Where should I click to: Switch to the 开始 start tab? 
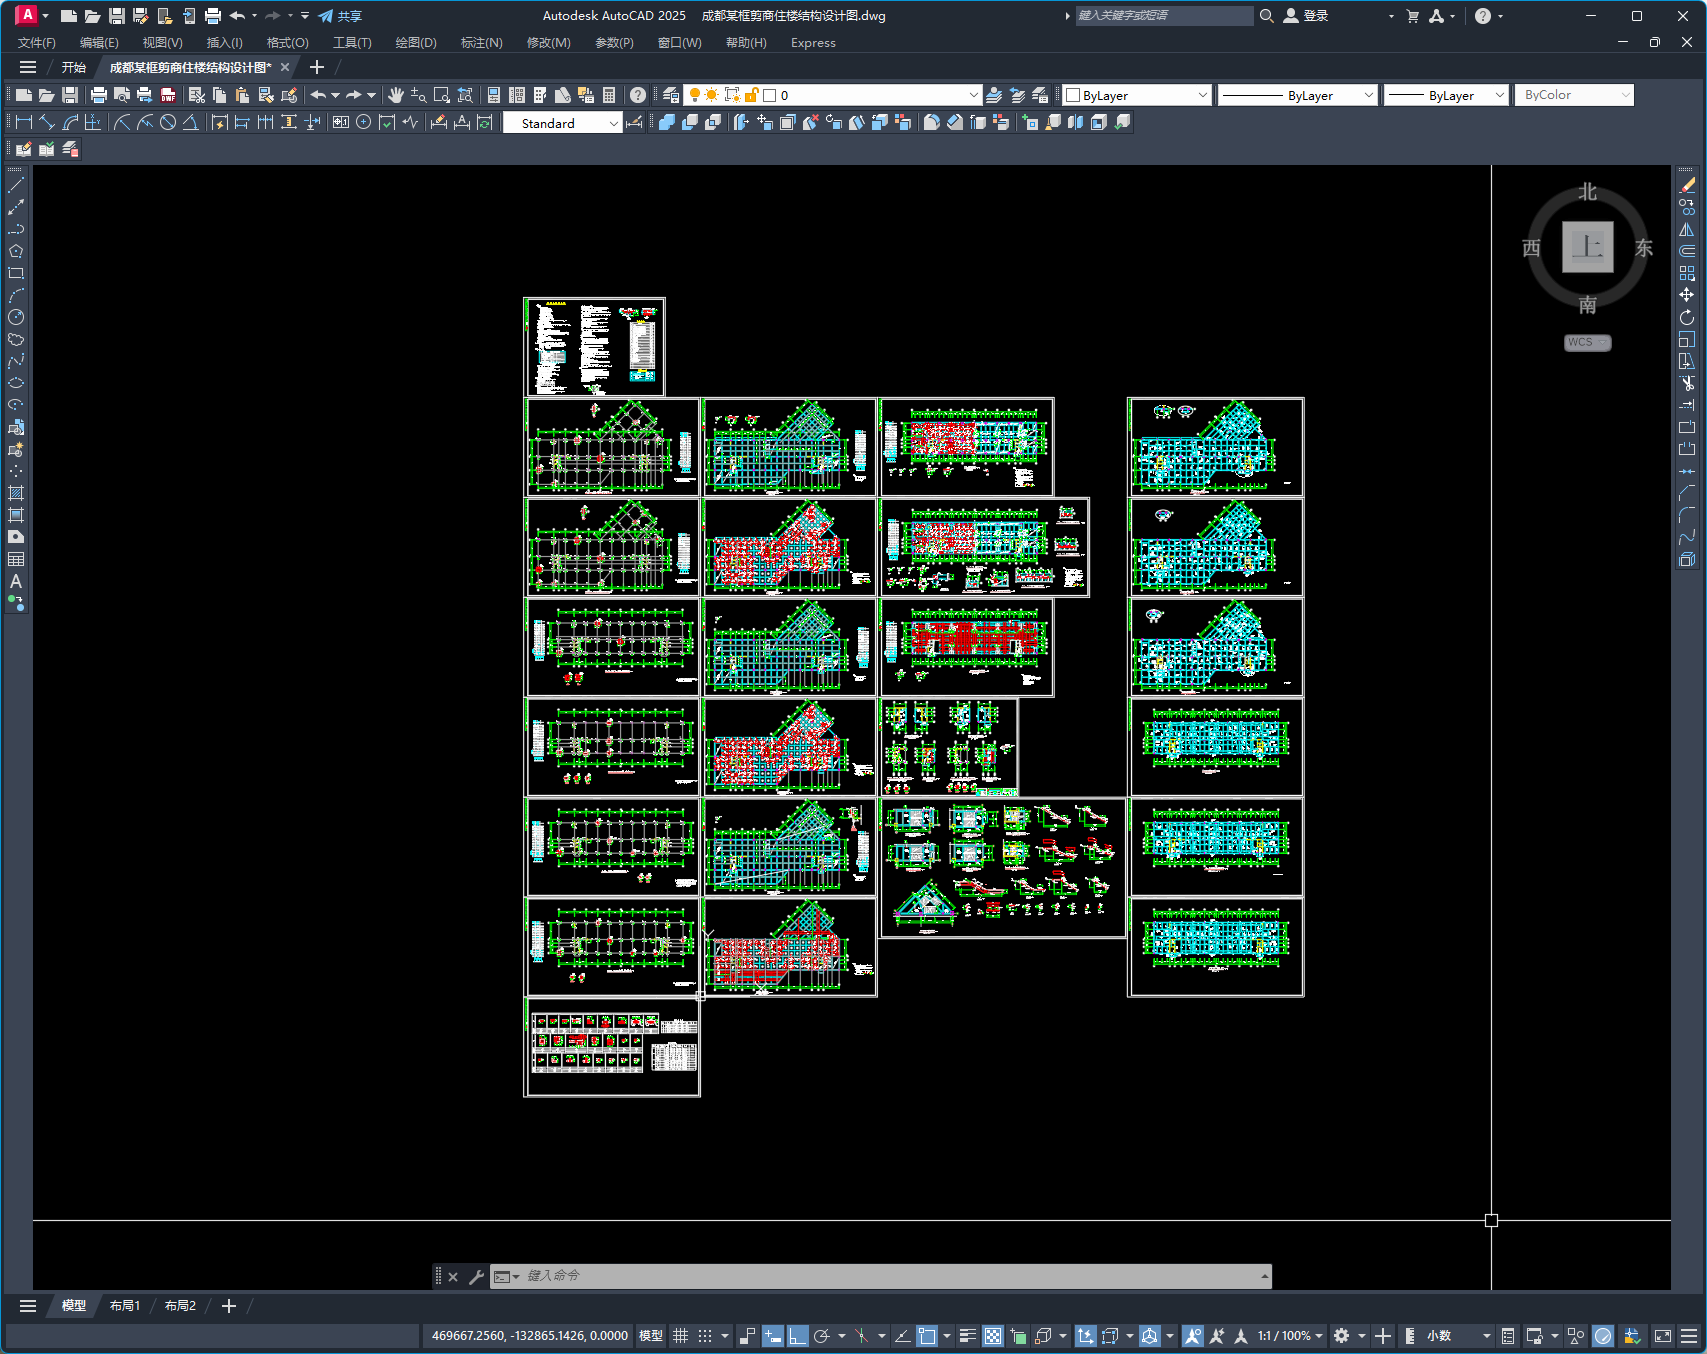point(74,67)
